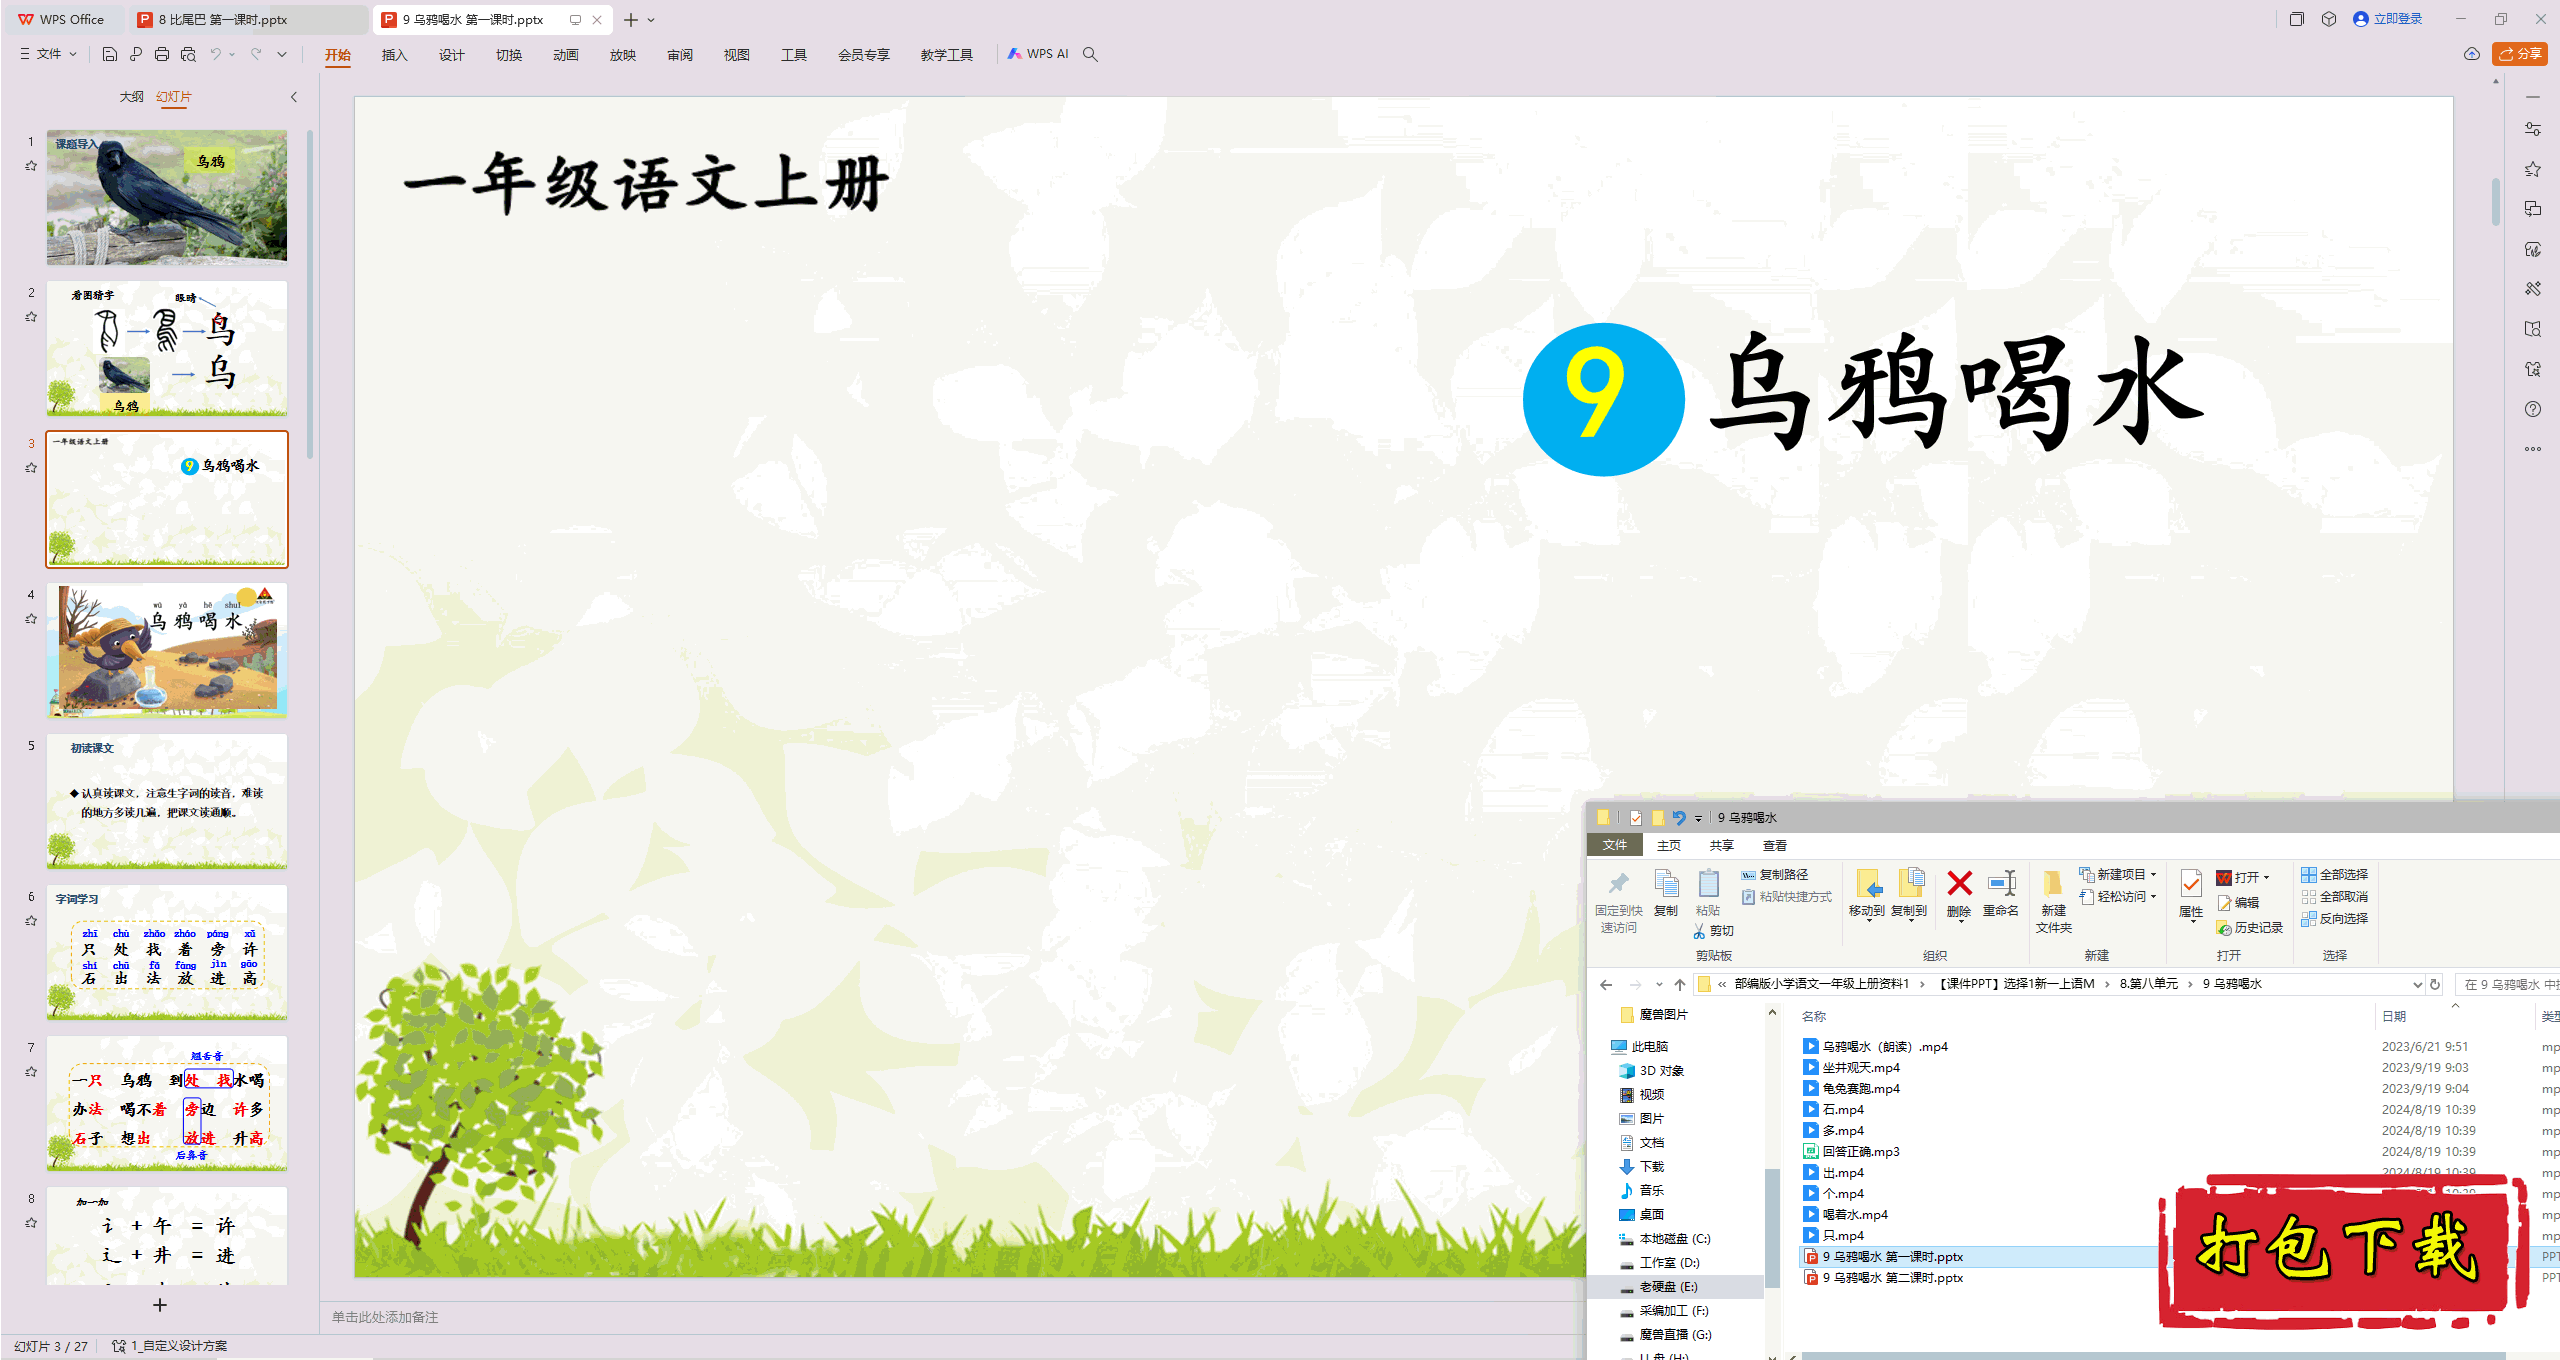This screenshot has width=2560, height=1360.
Task: Open the 文件 menu dropdown in WPS
Action: tap(49, 54)
